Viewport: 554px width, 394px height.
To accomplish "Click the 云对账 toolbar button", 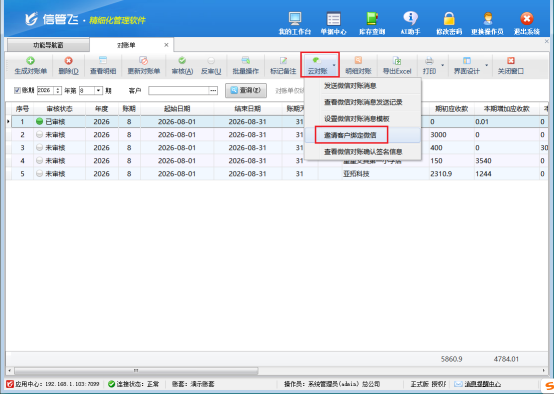I will (317, 66).
